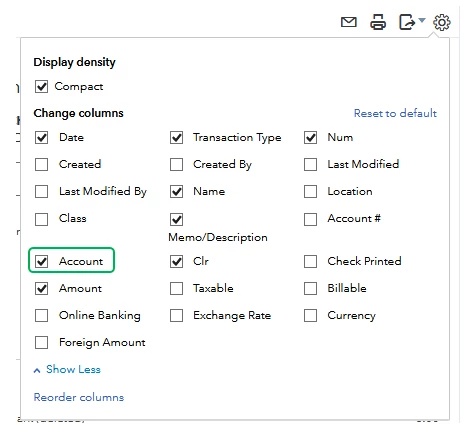Uncheck the Date column checkbox
This screenshot has width=470, height=442.
(x=41, y=137)
